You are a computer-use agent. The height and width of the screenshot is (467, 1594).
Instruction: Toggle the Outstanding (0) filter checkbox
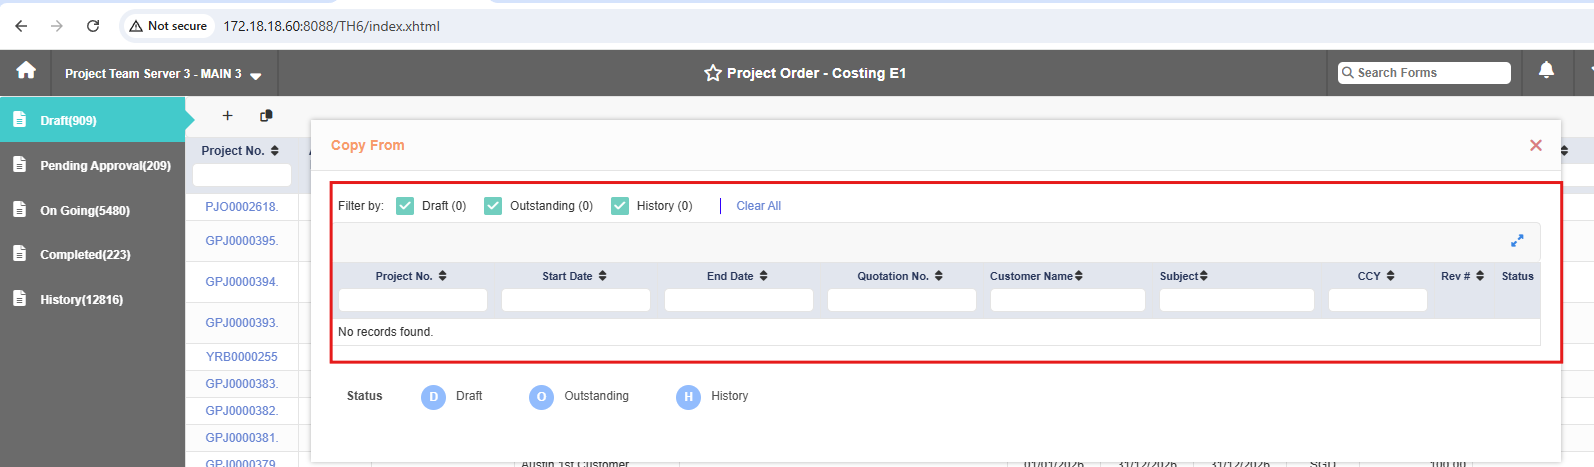click(x=493, y=206)
